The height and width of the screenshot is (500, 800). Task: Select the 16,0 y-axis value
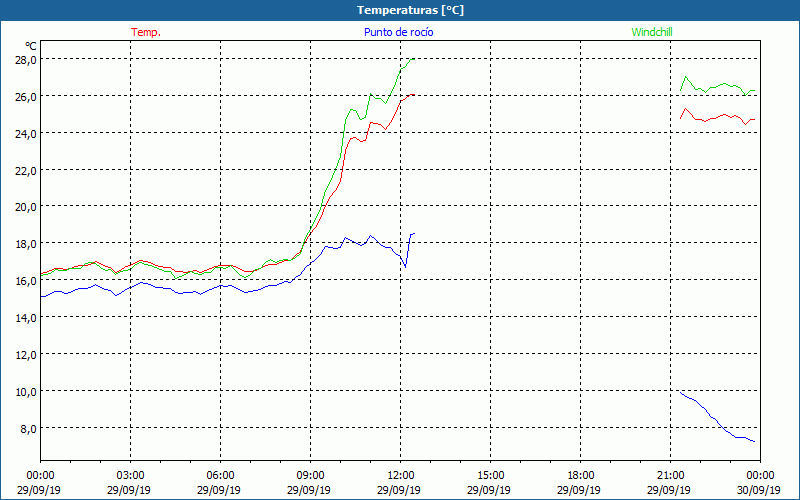coord(26,281)
